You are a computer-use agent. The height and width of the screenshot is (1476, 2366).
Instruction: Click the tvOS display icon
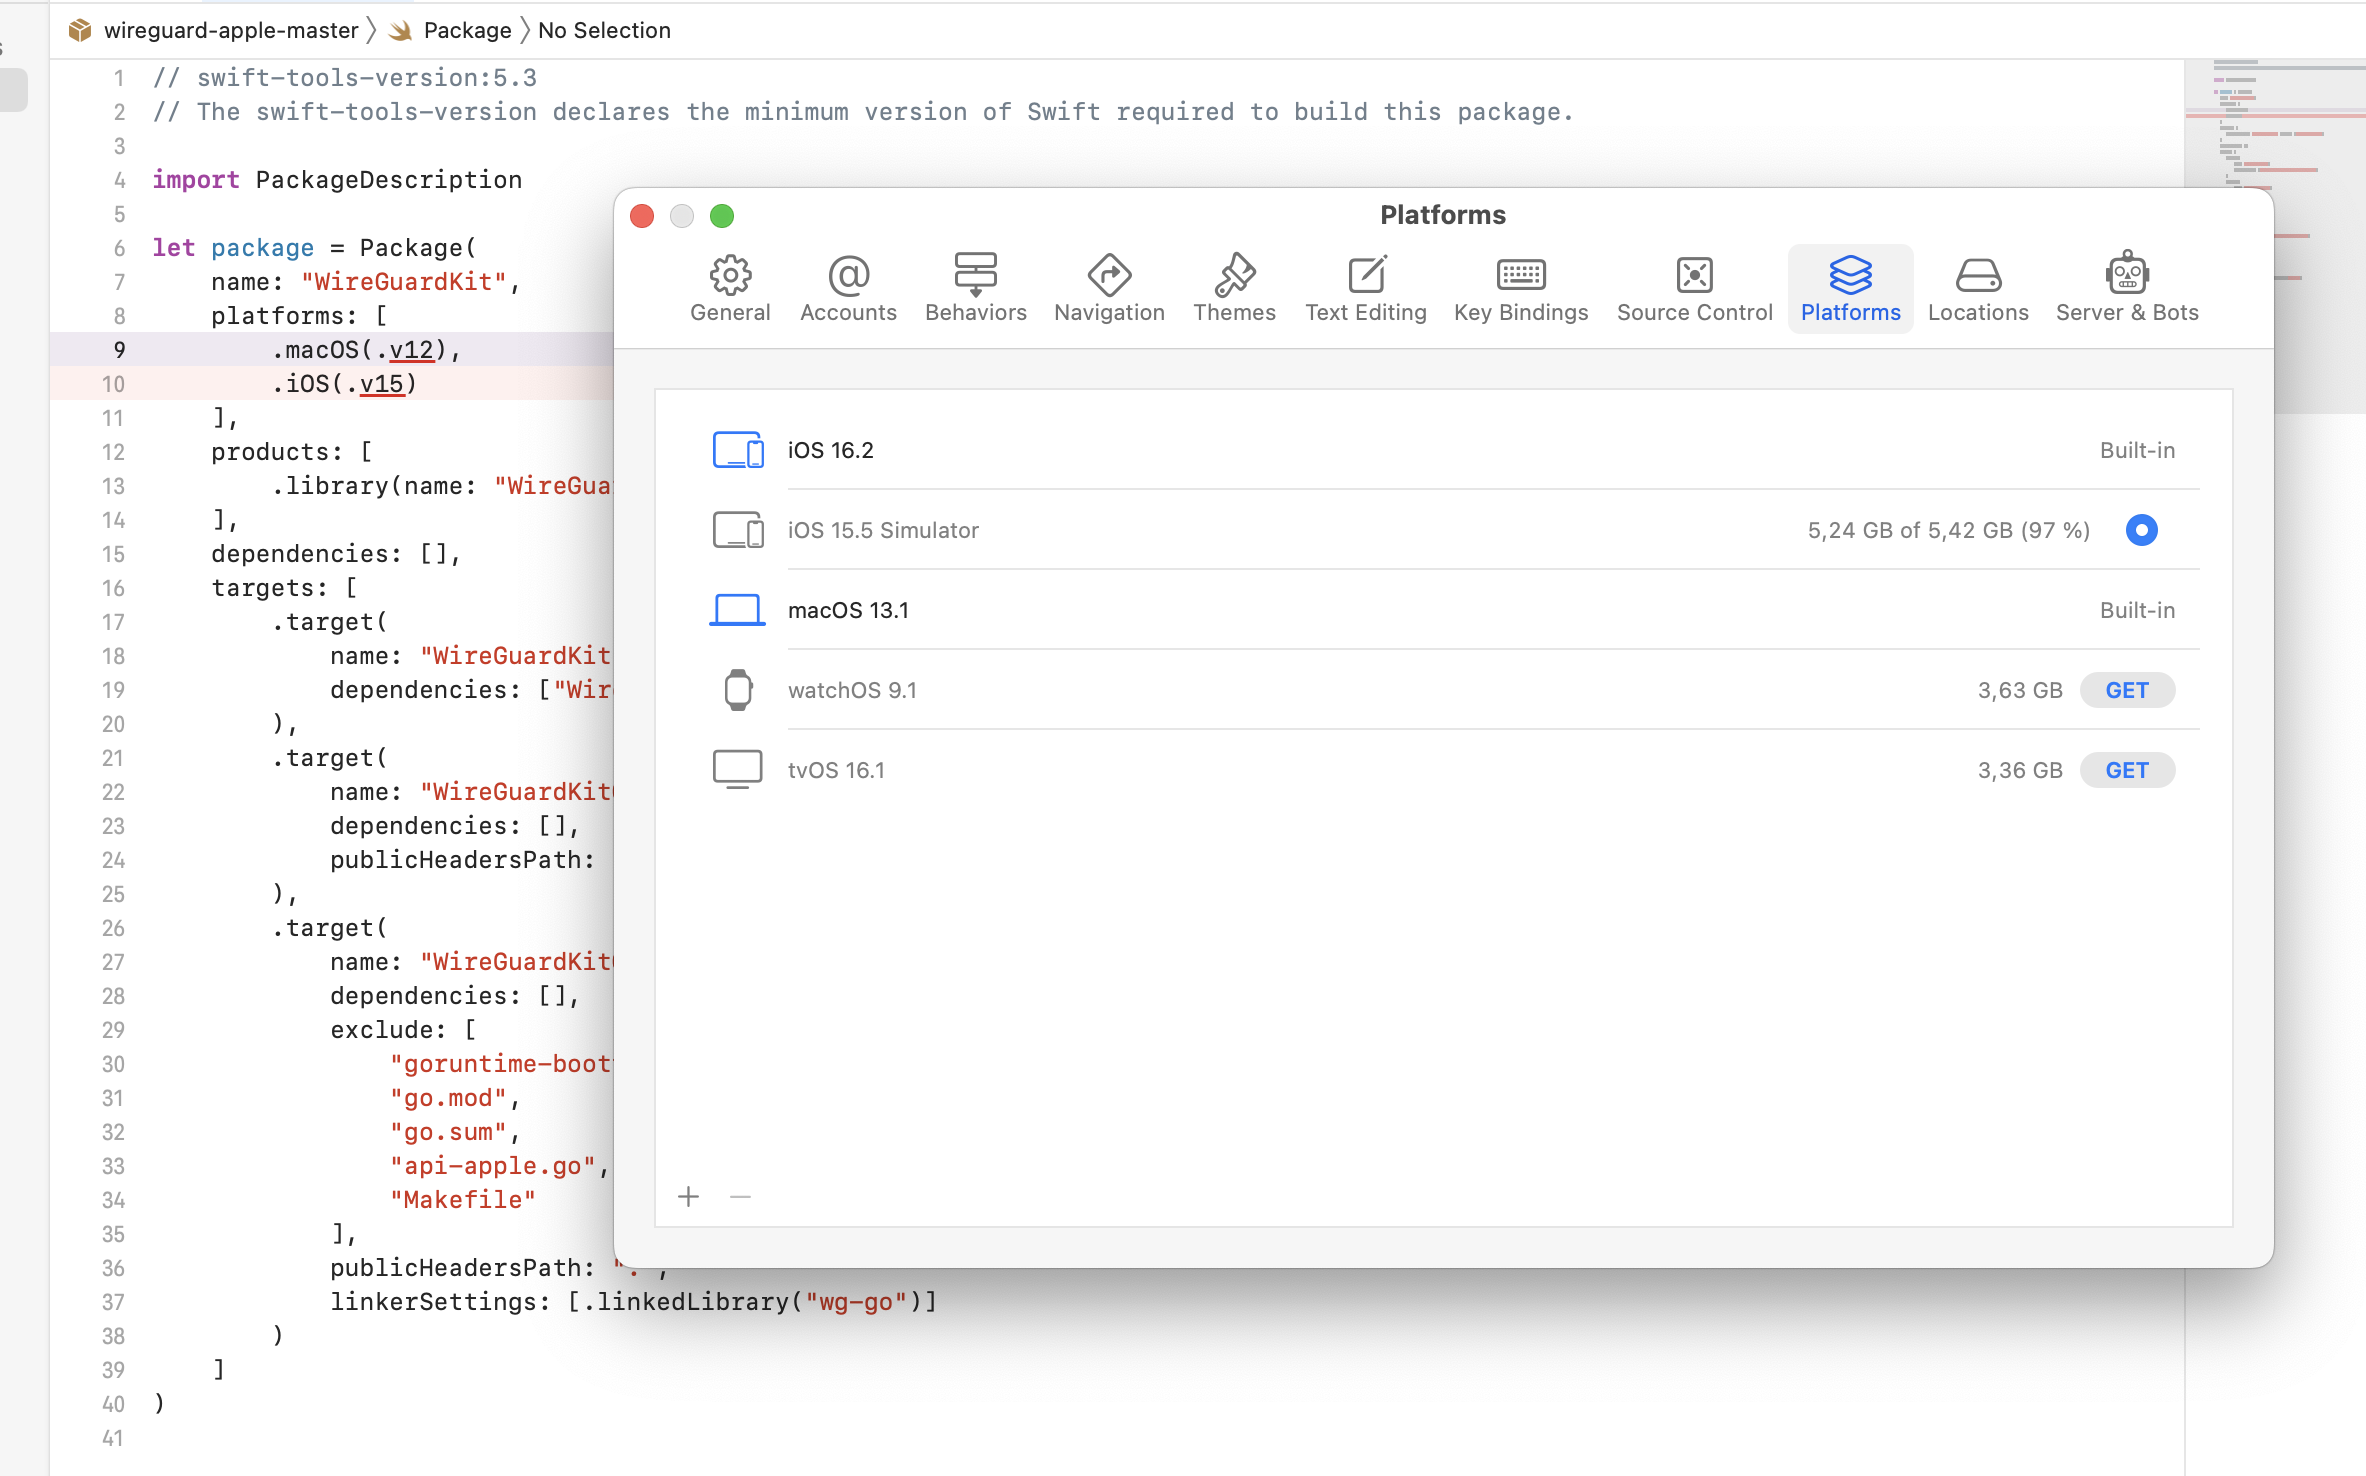tap(738, 770)
